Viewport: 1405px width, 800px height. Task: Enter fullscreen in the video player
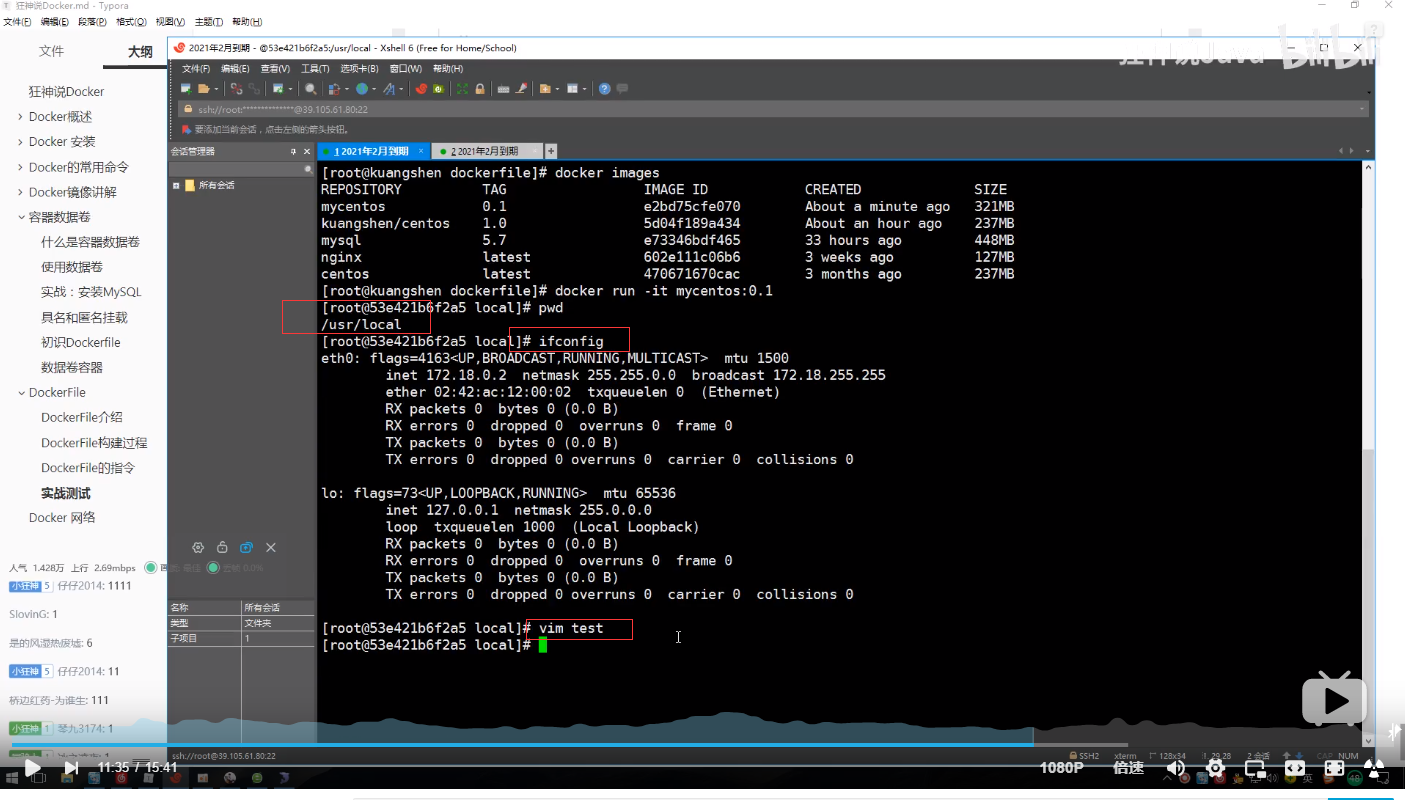[1374, 768]
